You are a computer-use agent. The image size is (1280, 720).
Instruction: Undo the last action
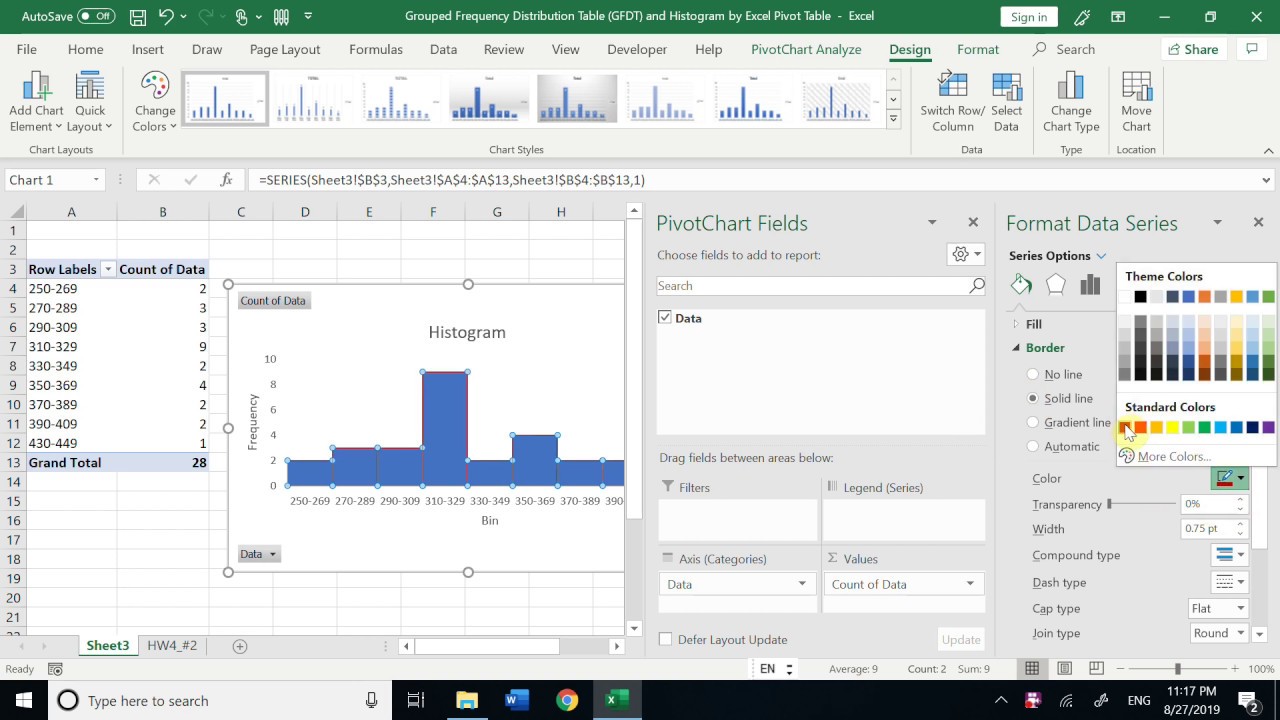tap(167, 17)
